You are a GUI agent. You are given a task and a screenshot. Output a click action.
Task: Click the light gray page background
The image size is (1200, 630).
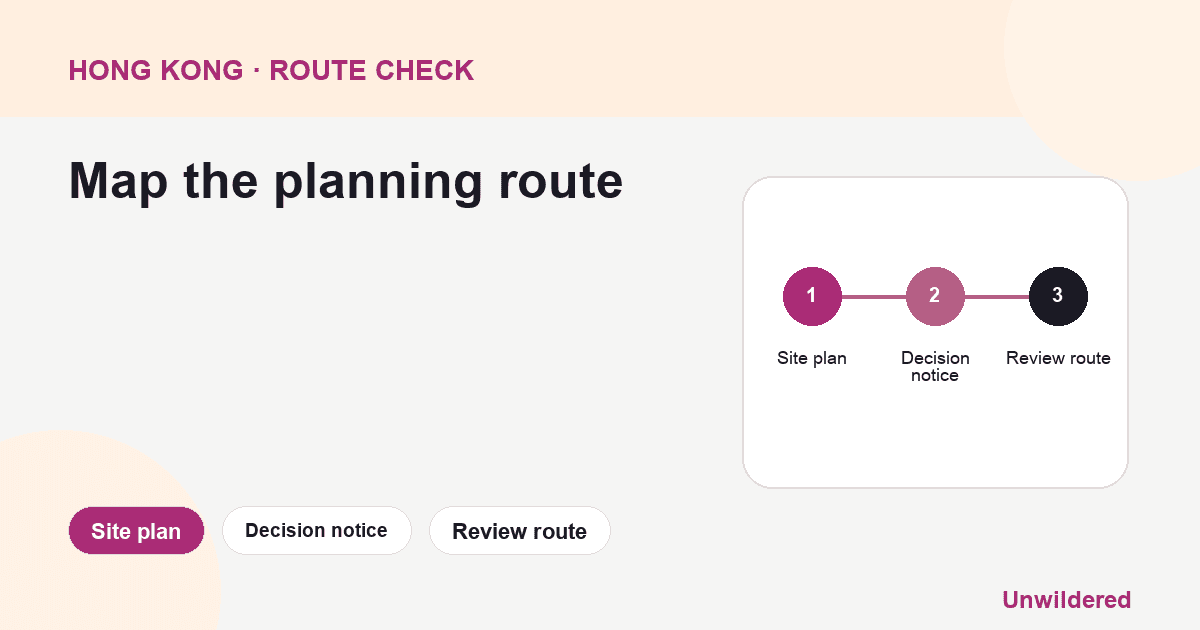(450, 360)
